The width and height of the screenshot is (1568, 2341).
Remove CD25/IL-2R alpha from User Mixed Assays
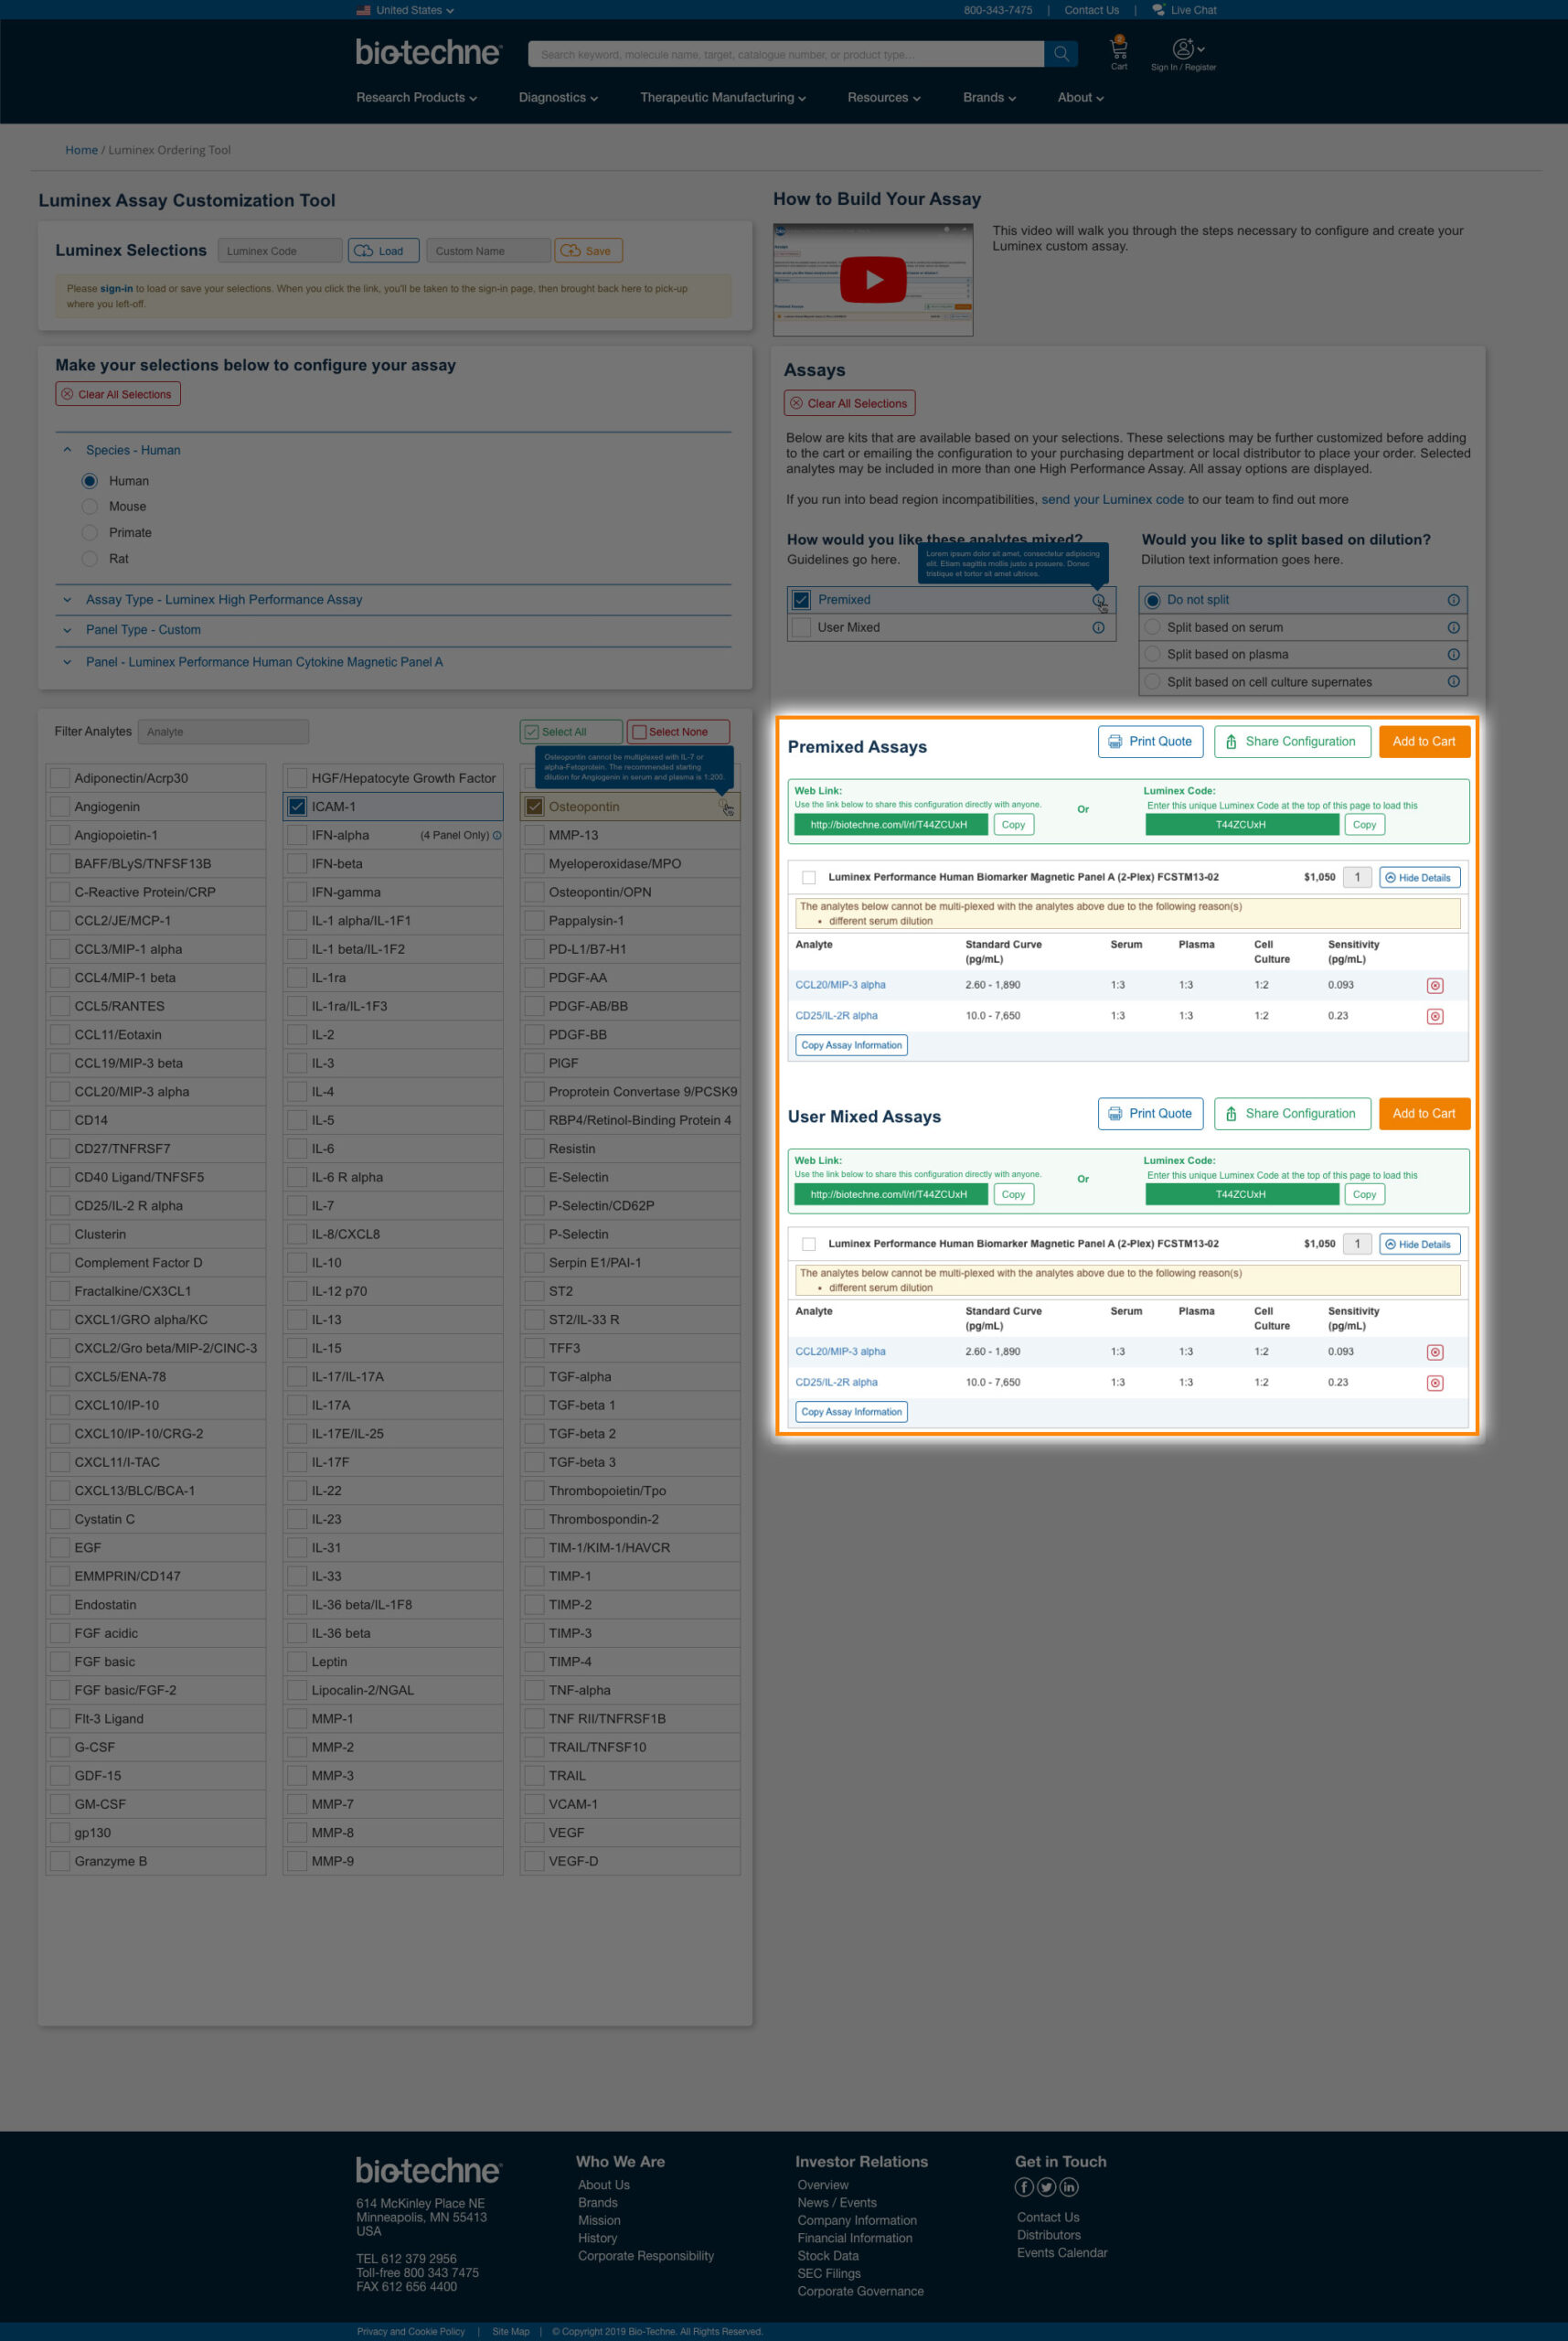(1434, 1383)
